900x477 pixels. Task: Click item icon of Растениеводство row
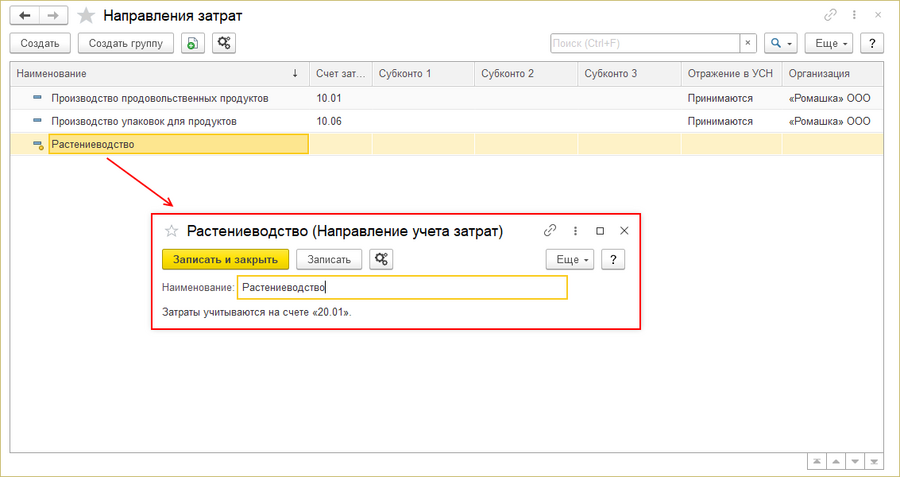[x=38, y=145]
